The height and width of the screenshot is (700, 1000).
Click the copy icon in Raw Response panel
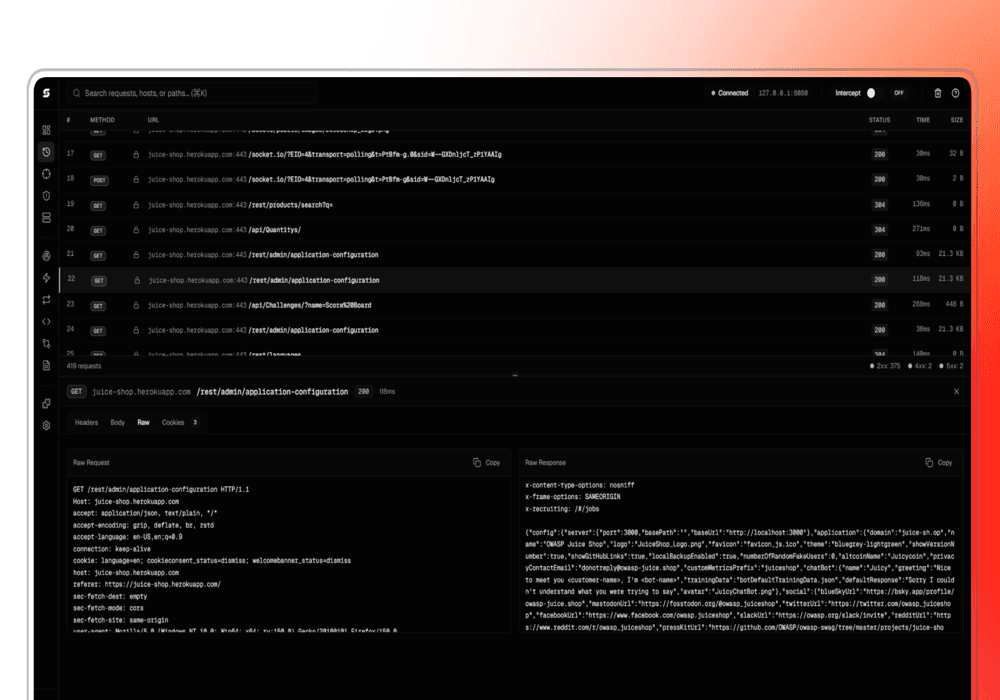[929, 462]
